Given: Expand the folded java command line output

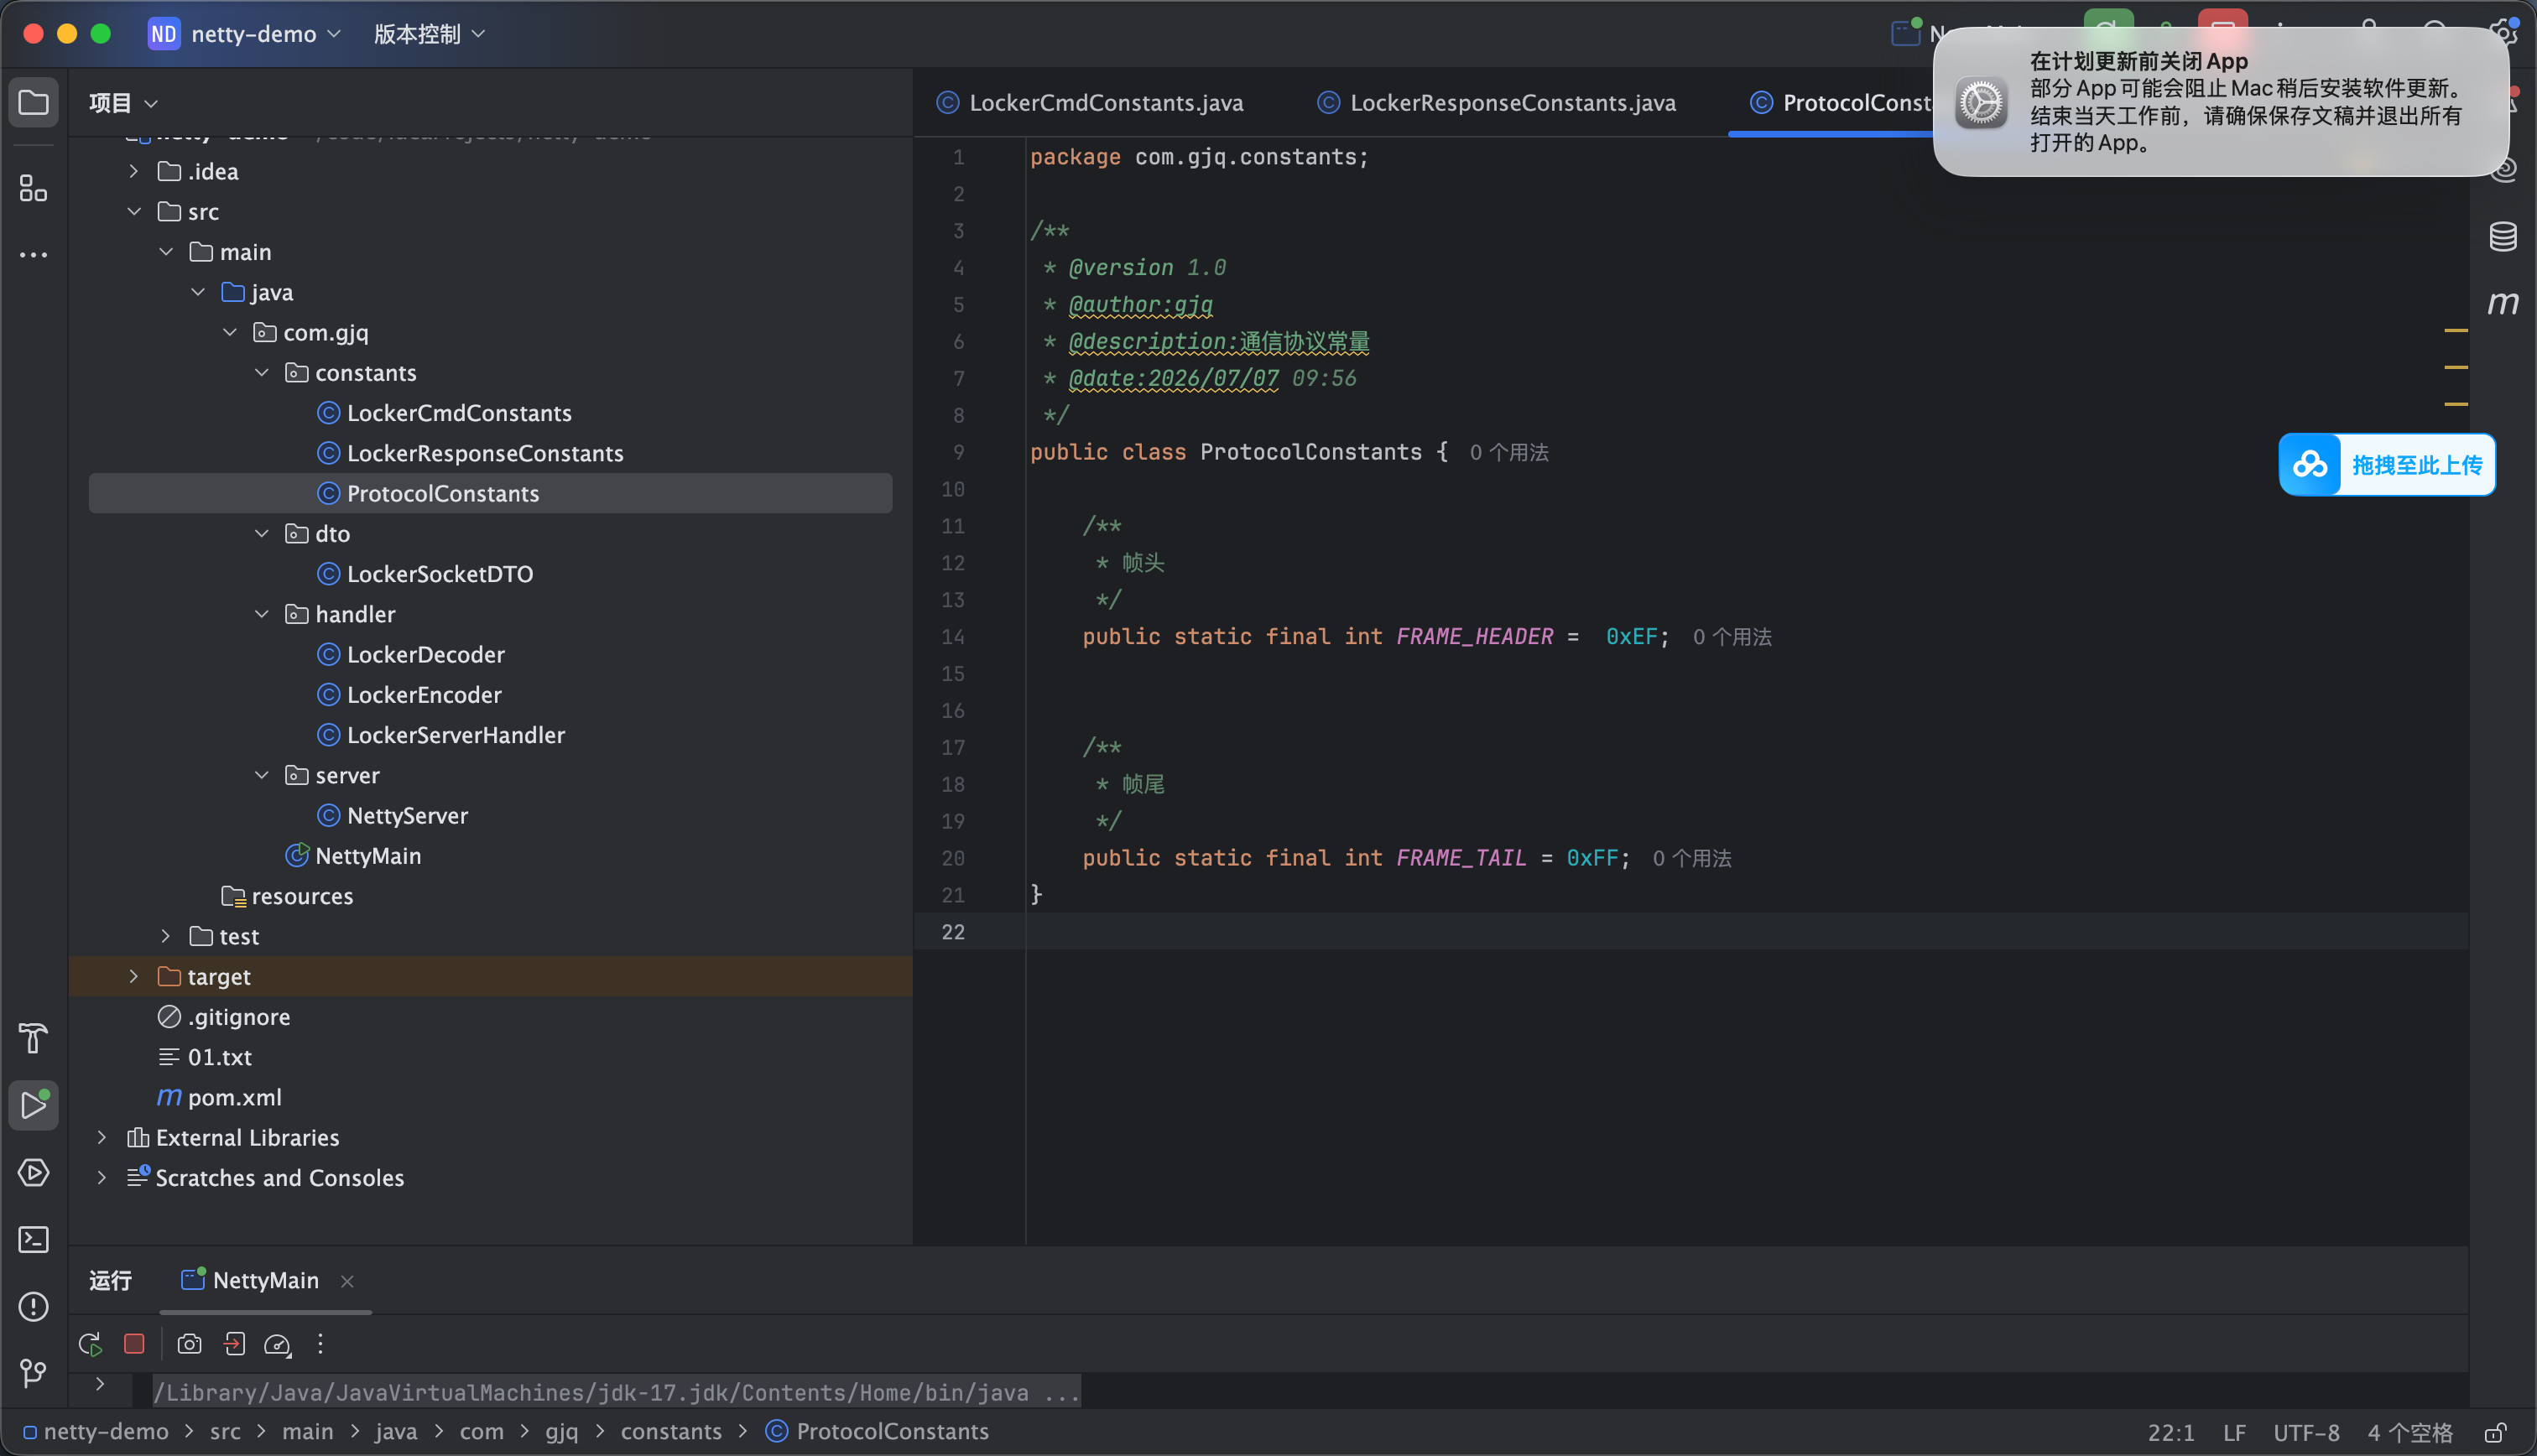Looking at the screenshot, I should tap(100, 1385).
